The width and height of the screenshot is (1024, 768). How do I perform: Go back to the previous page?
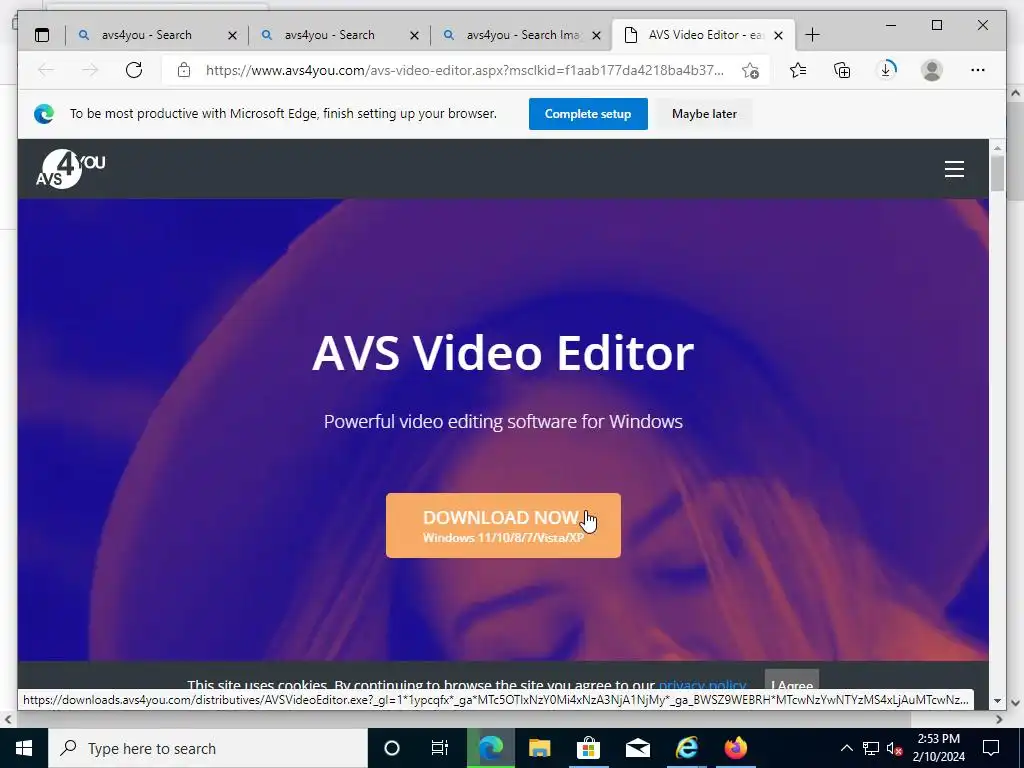(46, 70)
